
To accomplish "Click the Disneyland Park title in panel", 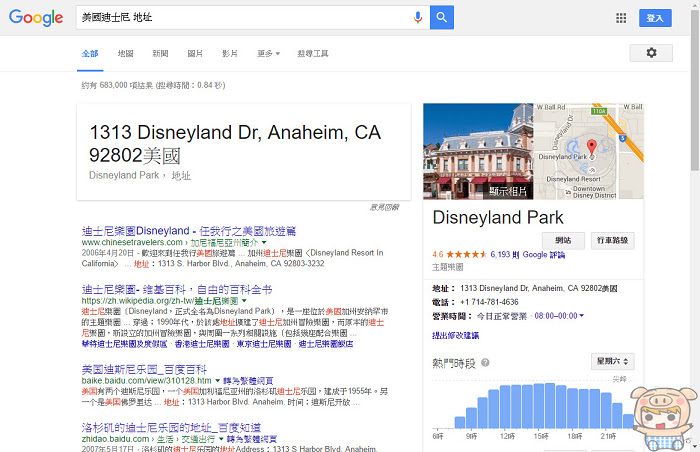I will click(x=498, y=218).
